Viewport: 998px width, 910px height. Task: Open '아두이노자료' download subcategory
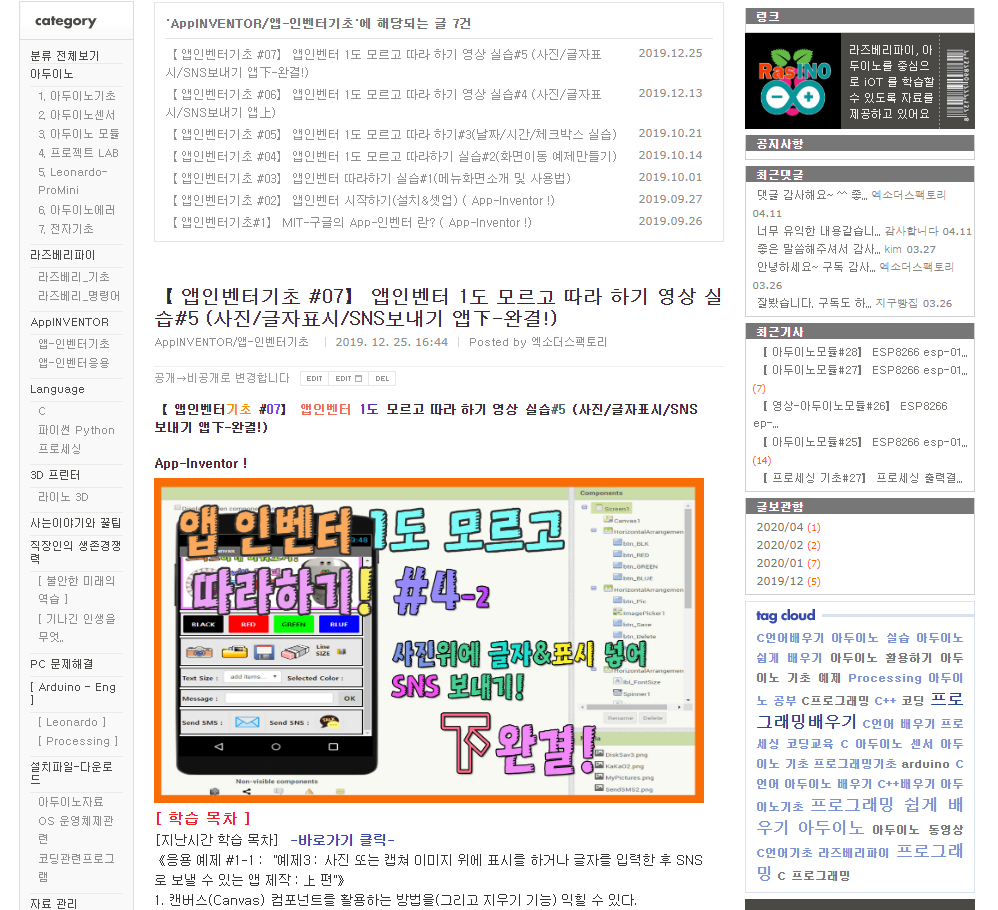(71, 802)
